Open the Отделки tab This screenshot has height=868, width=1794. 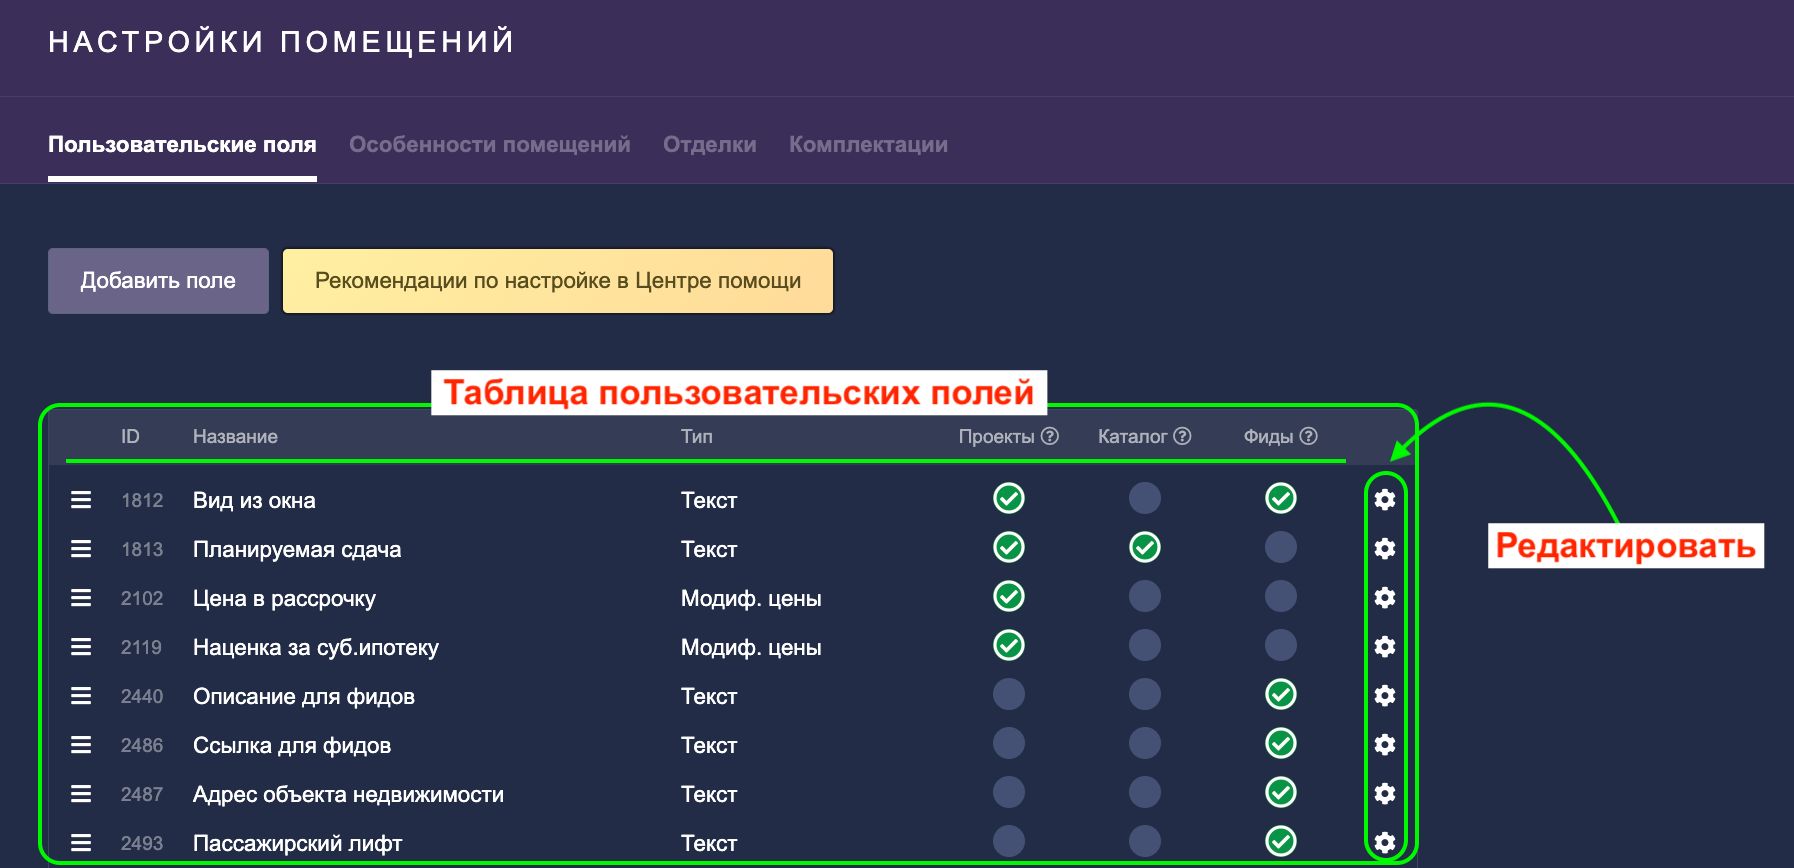(x=709, y=145)
